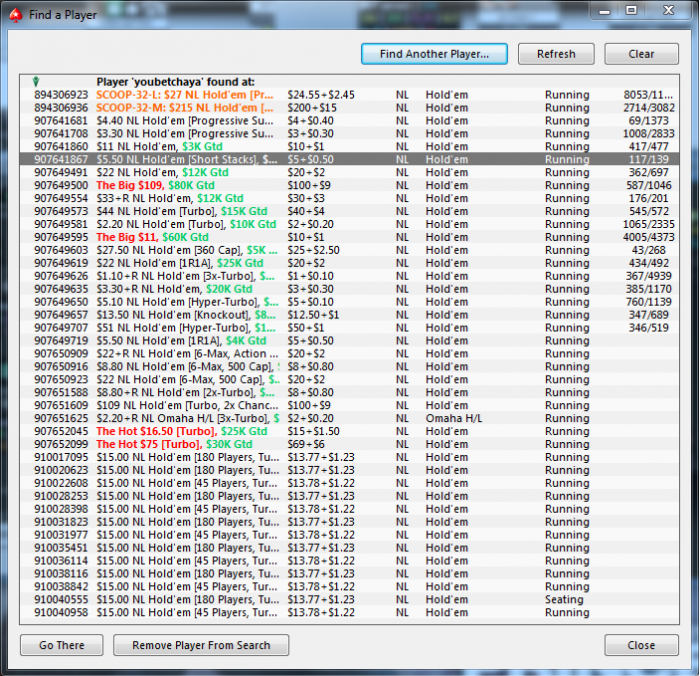Select the $3.30+R NL Hold'em $20K Gtd row
700x676 pixels.
pyautogui.click(x=350, y=289)
